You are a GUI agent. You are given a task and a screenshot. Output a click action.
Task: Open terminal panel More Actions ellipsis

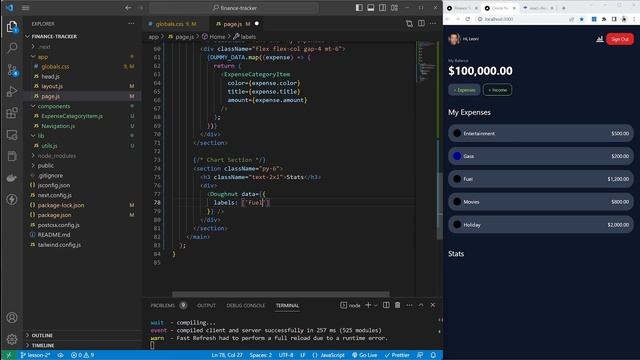409,305
